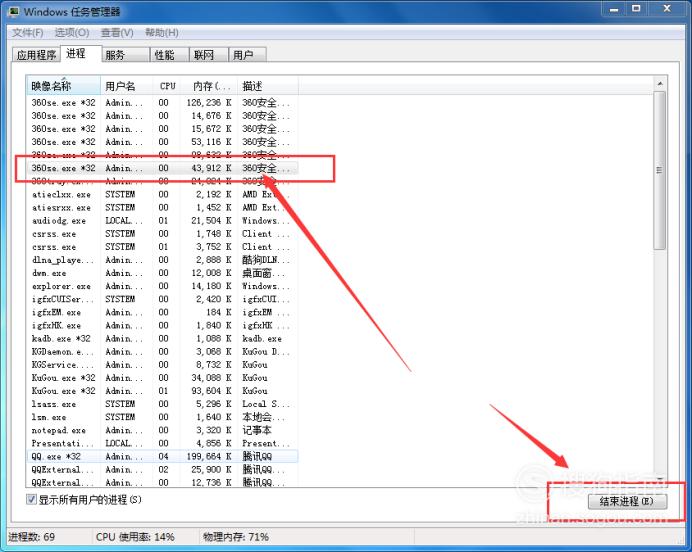Select the notepad.exe process row
This screenshot has height=552, width=692.
tap(162, 430)
